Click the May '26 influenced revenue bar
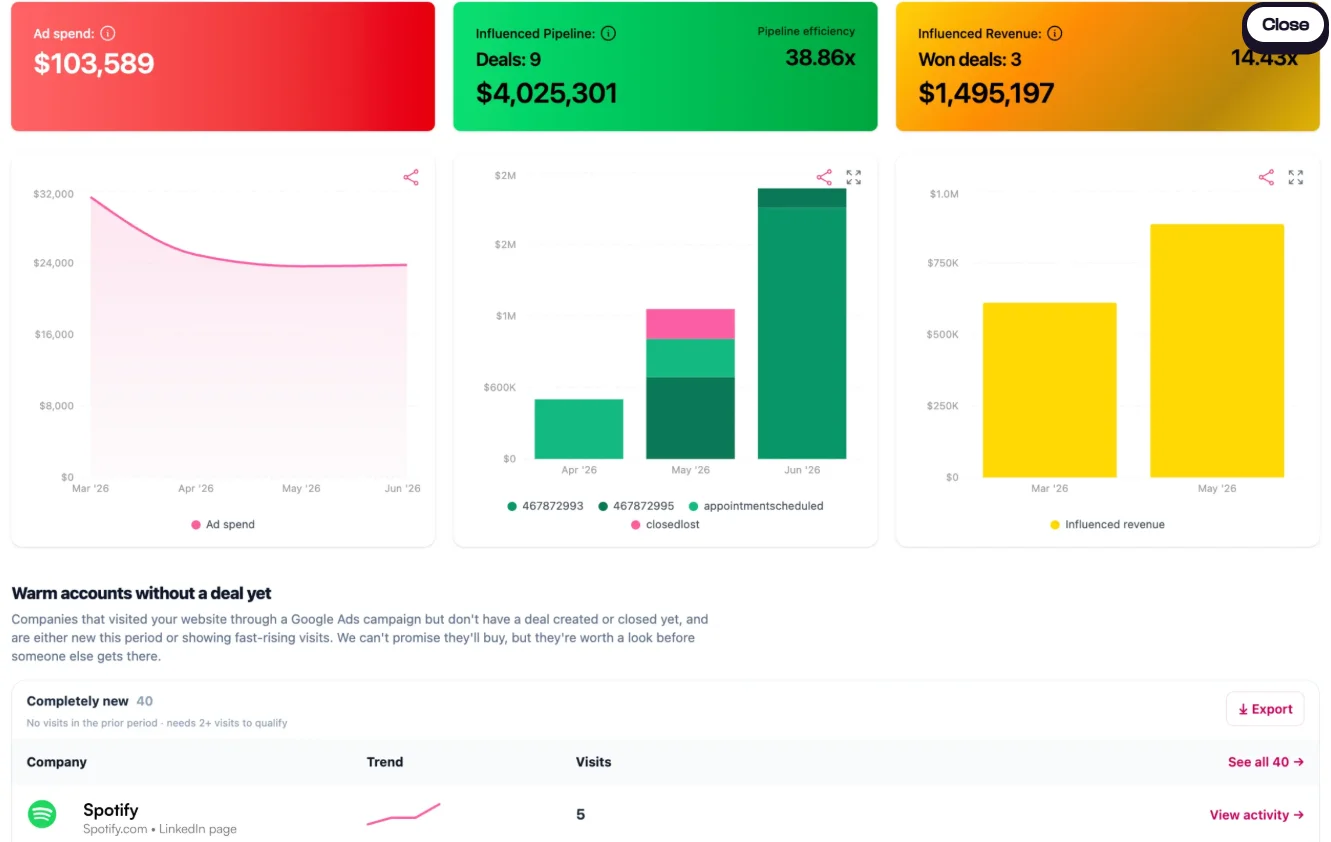This screenshot has height=842, width=1331. pyautogui.click(x=1217, y=351)
